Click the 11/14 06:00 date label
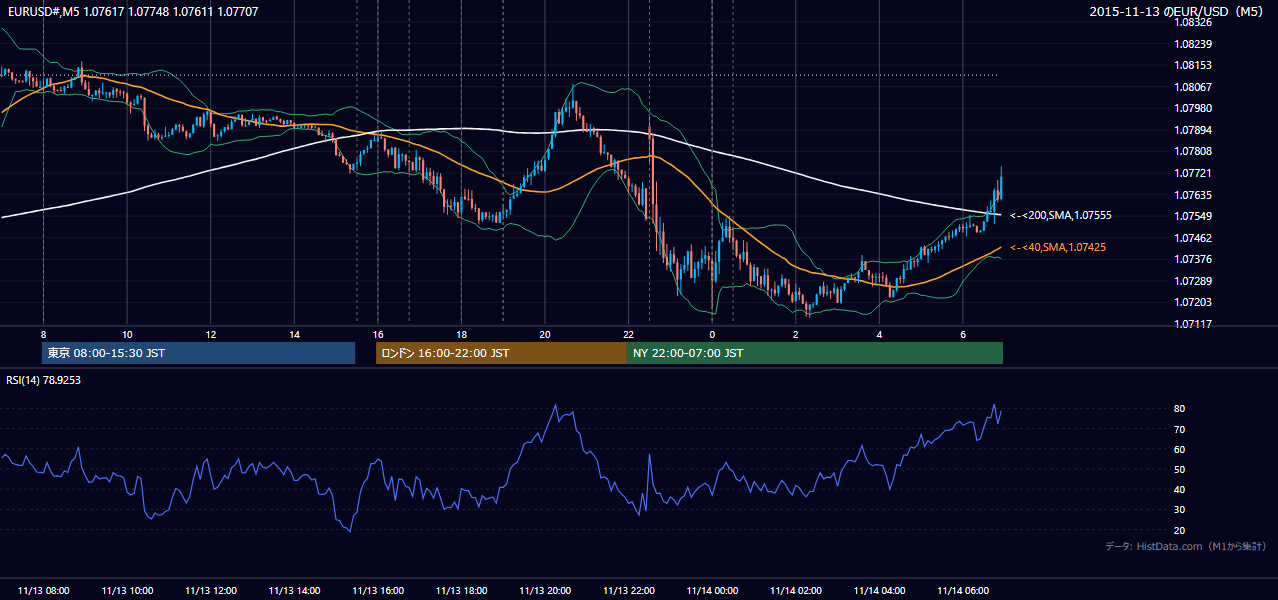 (x=962, y=591)
